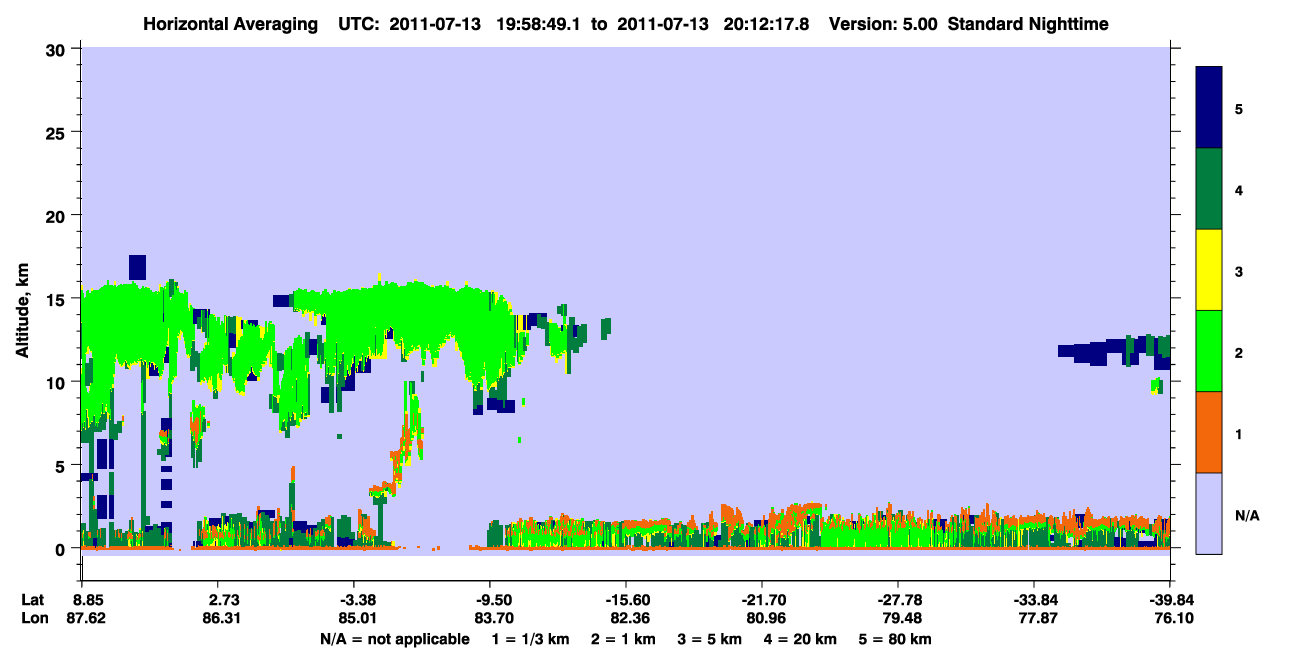
Task: Click the colorbar label '2'
Action: tap(1239, 351)
